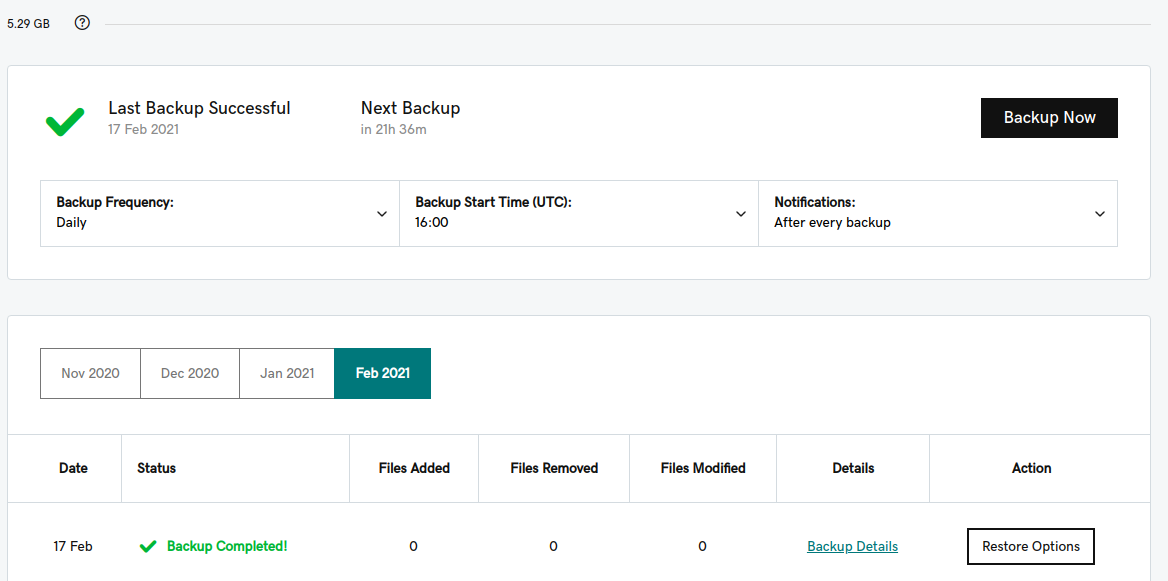Click the Next Backup heading
1168x581 pixels.
click(410, 108)
